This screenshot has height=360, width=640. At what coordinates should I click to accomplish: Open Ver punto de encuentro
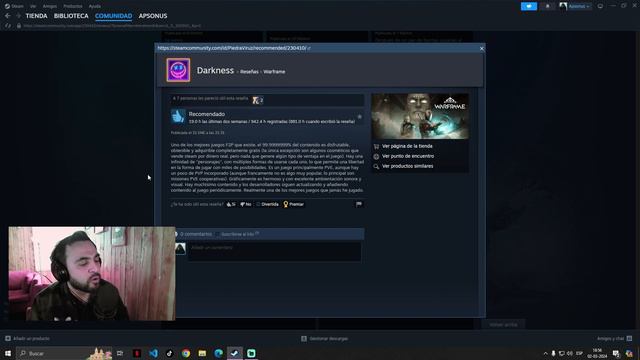[408, 156]
